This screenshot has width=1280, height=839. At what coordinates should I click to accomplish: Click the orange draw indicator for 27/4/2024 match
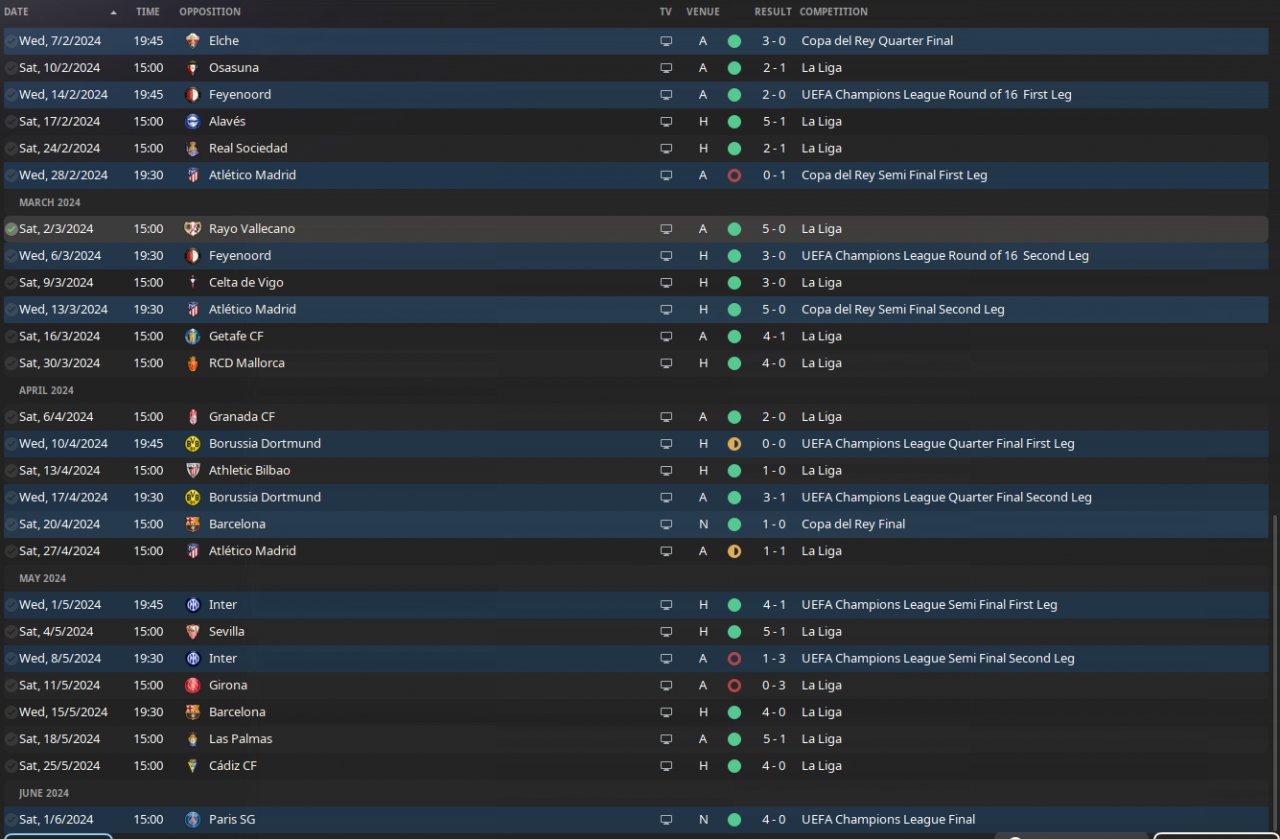[x=734, y=551]
